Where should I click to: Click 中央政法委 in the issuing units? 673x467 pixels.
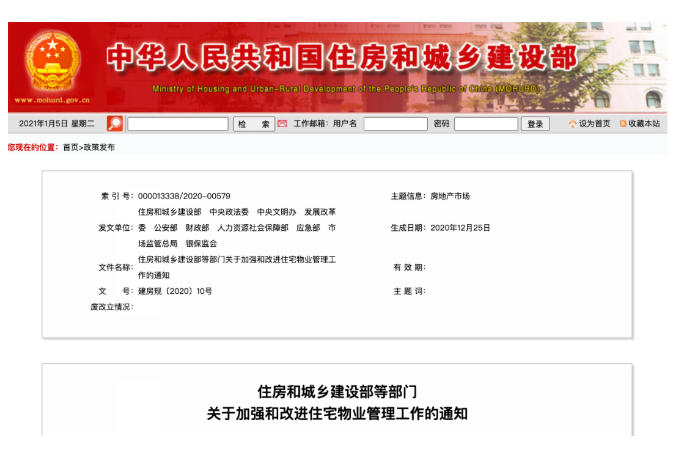[x=229, y=212]
